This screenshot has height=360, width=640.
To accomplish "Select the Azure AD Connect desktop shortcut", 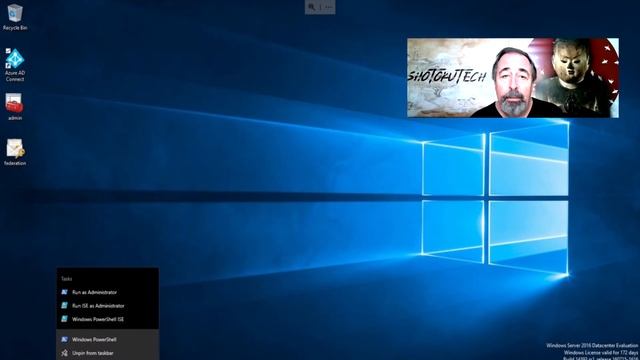I will (x=15, y=64).
